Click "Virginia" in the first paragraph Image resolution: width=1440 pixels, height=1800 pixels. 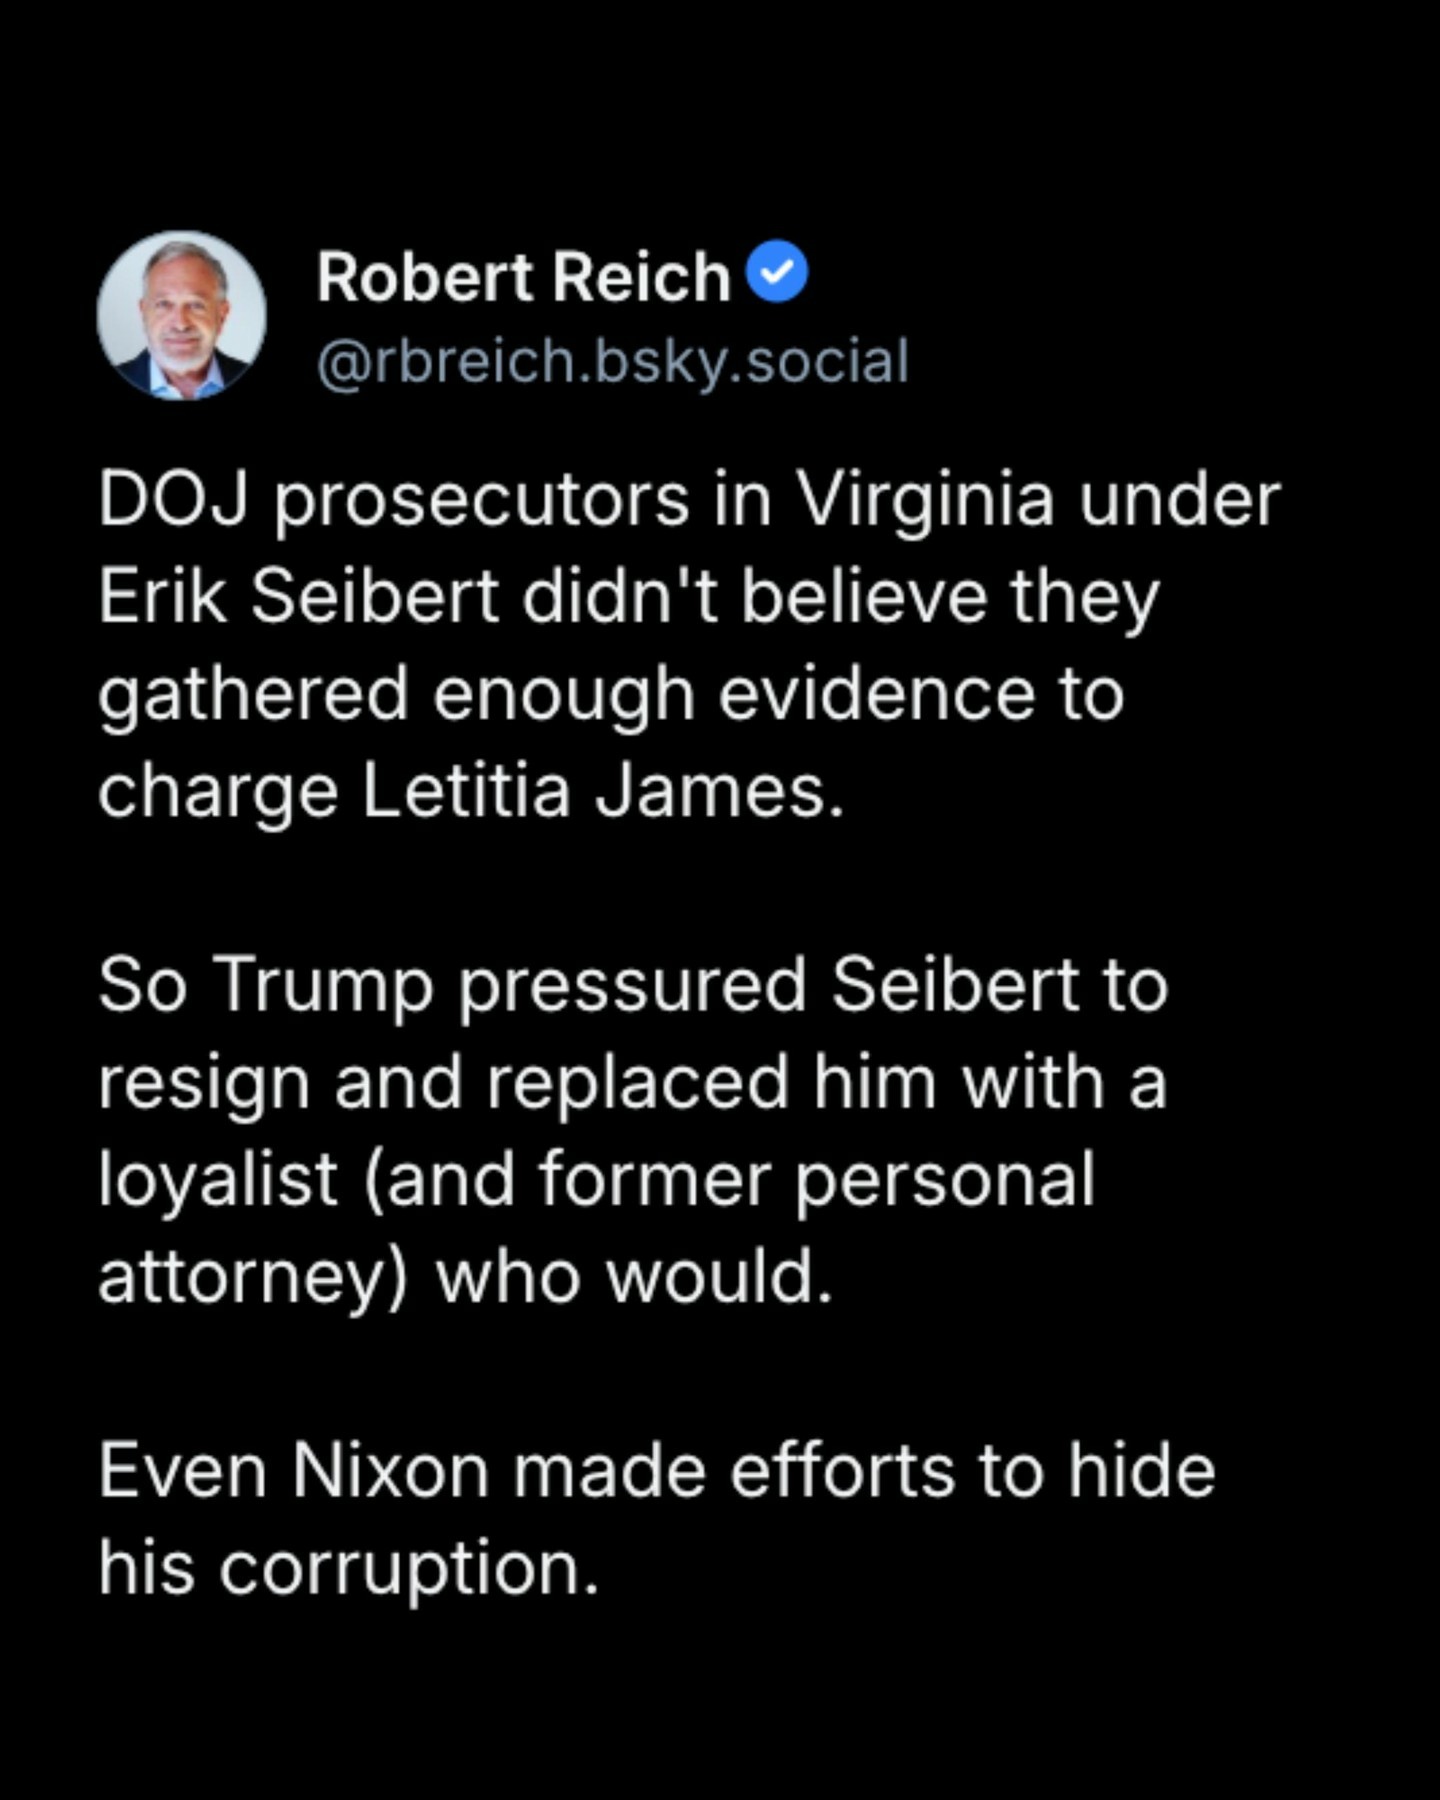[925, 499]
